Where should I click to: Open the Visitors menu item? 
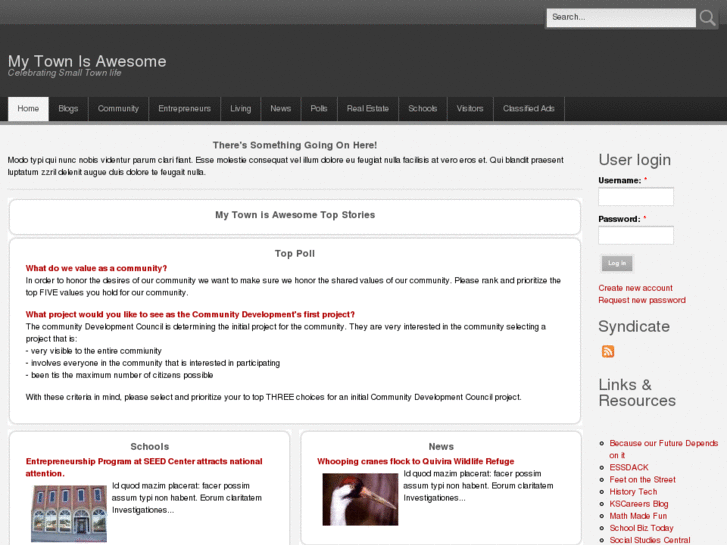pyautogui.click(x=470, y=109)
